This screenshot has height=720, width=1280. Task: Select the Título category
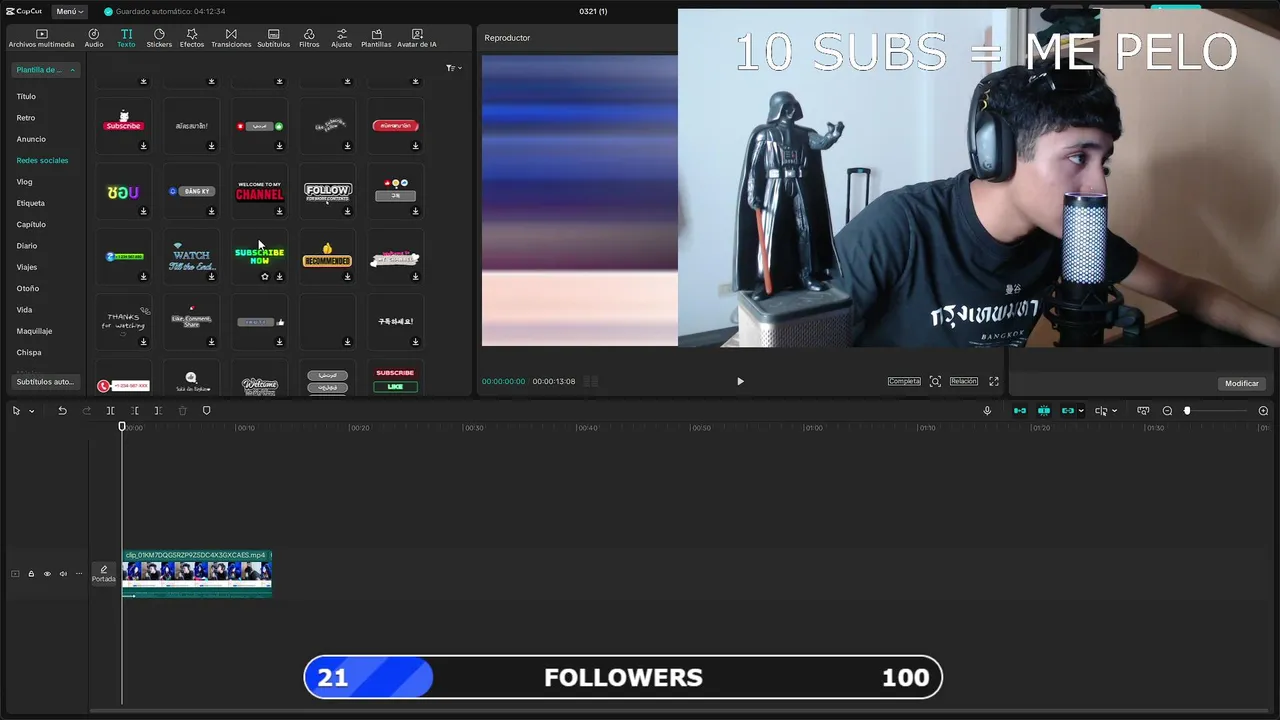click(26, 96)
